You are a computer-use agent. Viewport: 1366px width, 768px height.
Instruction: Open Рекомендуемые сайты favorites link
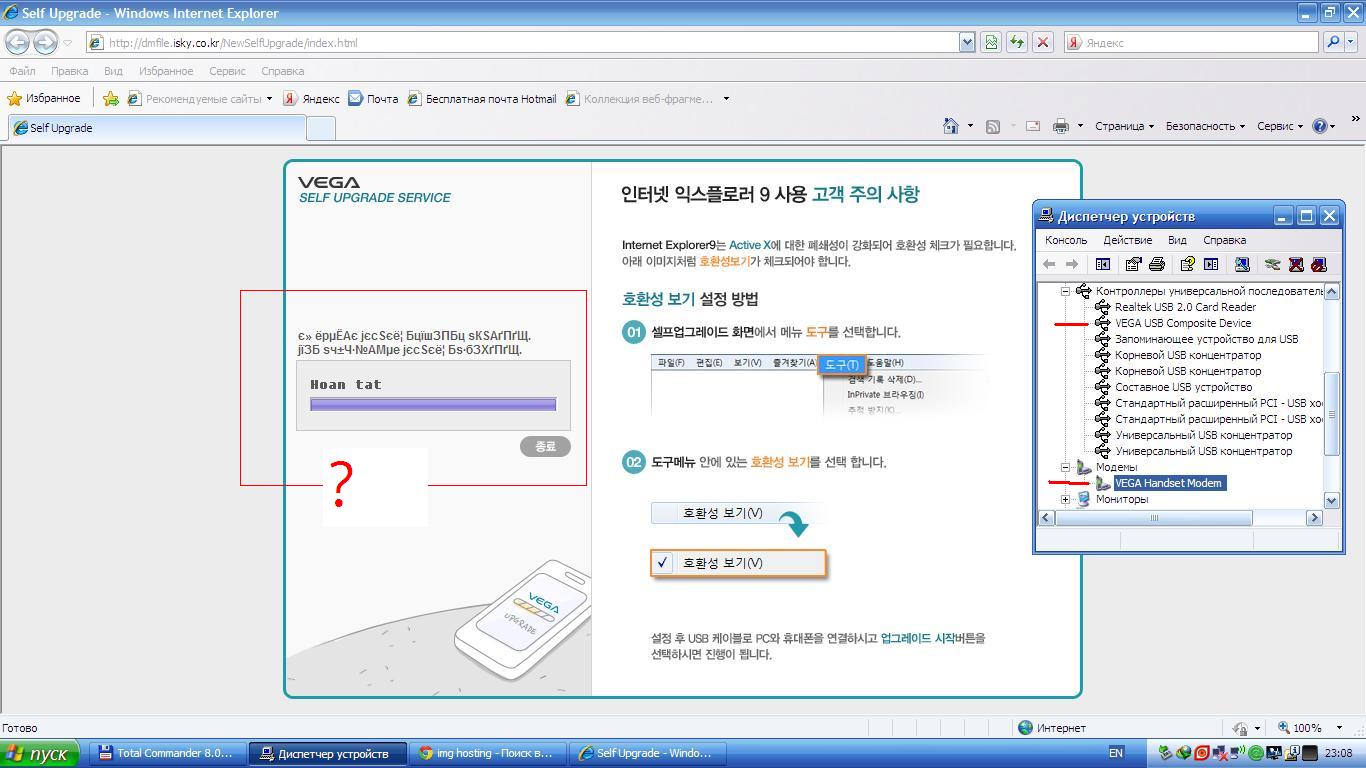(200, 98)
